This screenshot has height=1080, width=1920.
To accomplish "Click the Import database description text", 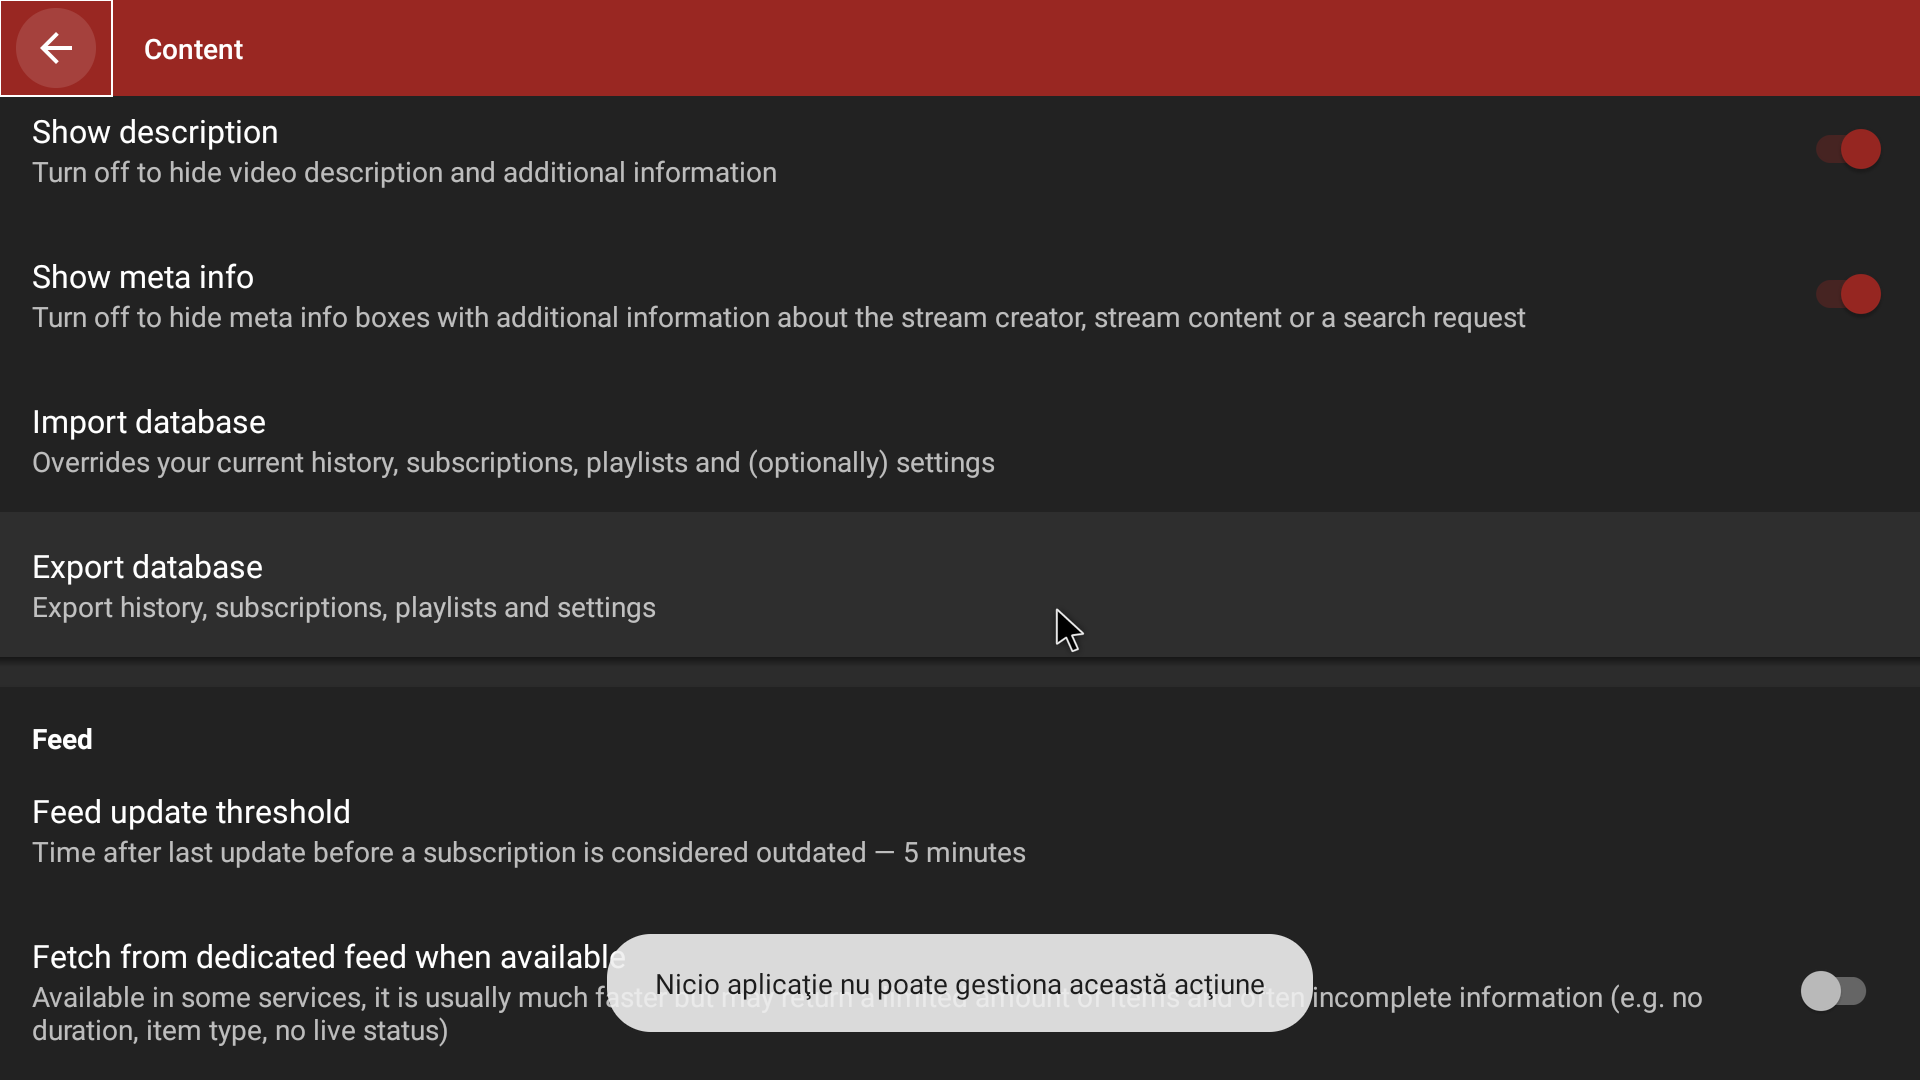I will point(513,462).
